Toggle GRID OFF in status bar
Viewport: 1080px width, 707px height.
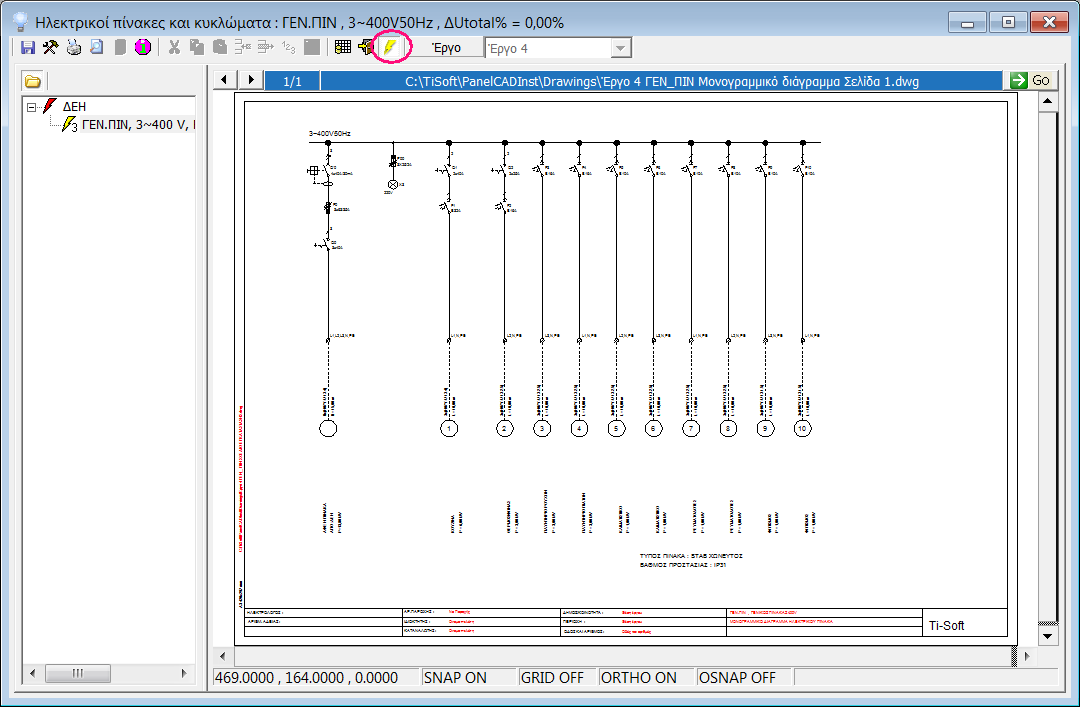(552, 678)
